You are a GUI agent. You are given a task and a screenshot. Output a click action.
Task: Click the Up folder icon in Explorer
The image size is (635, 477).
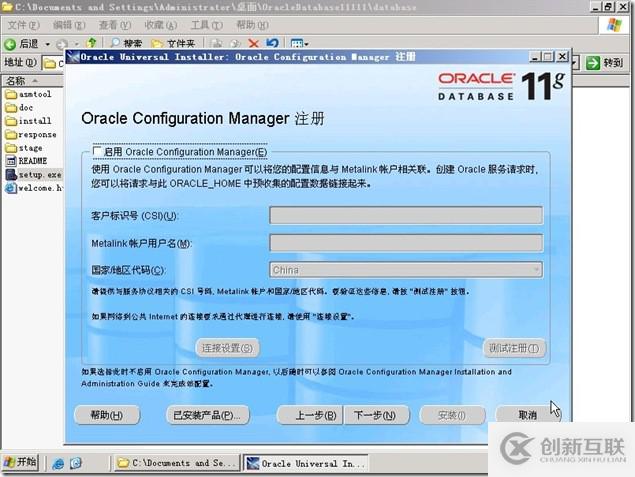coord(92,43)
